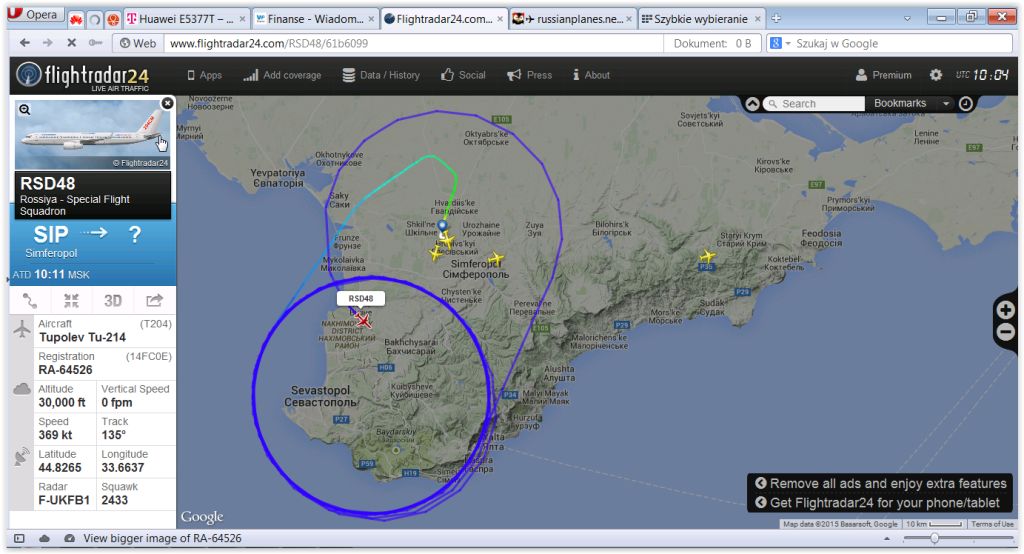
Task: Select the pinned loading-spinner tab
Action: pos(95,19)
